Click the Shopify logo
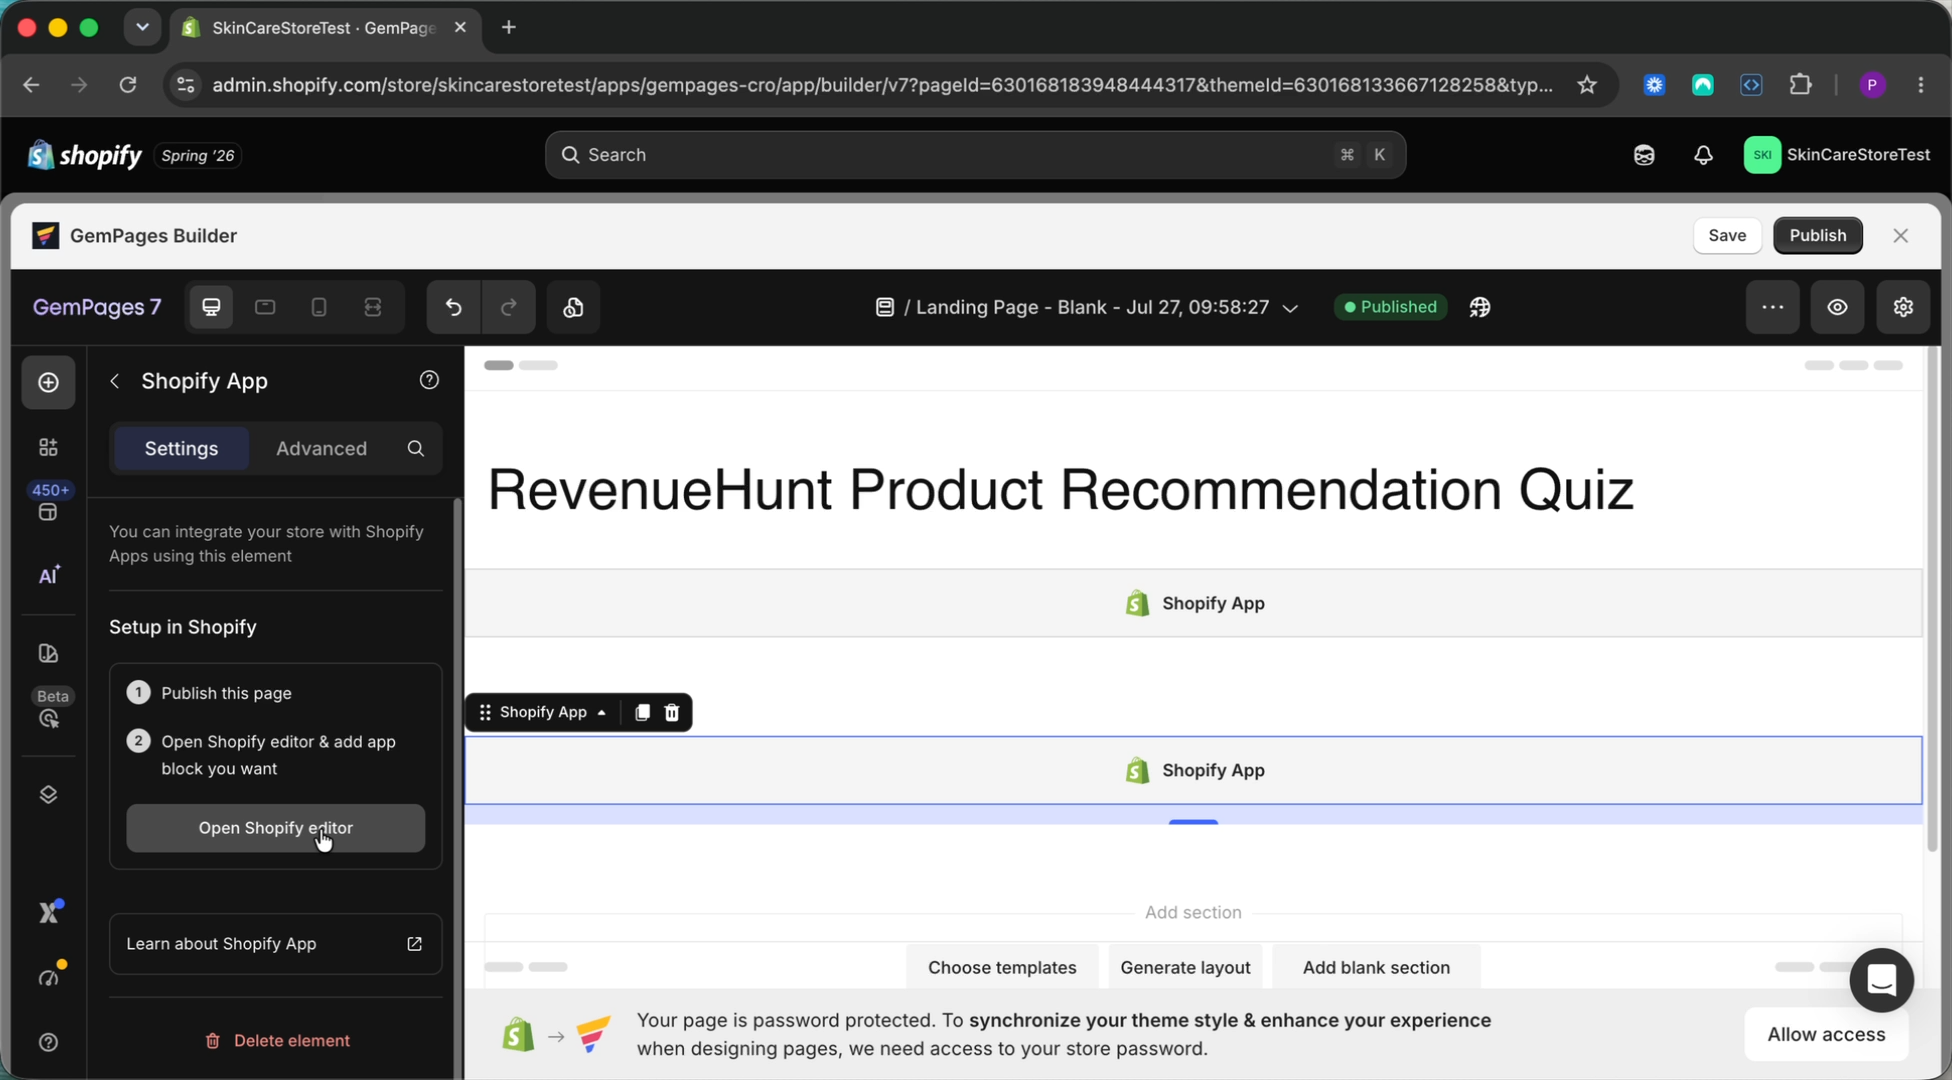This screenshot has width=1952, height=1080. click(85, 155)
